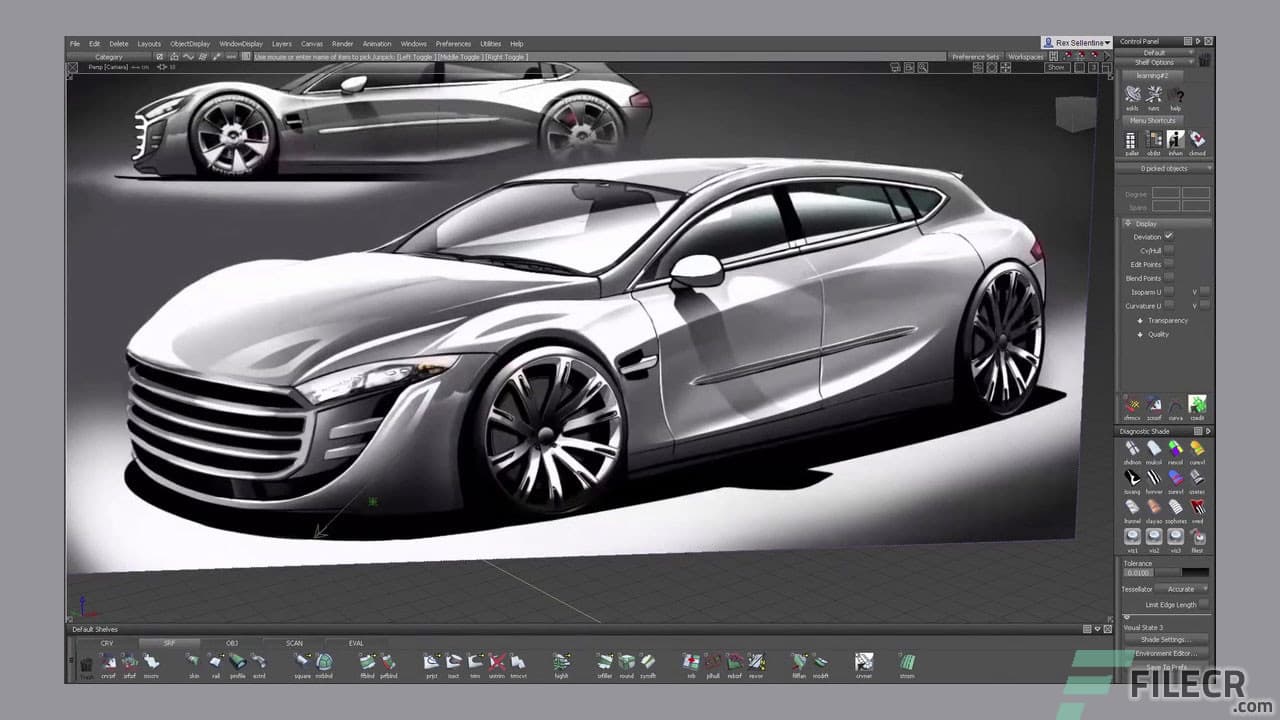Open the Tessellator Accurate dropdown
Viewport: 1280px width, 720px height.
click(1180, 590)
